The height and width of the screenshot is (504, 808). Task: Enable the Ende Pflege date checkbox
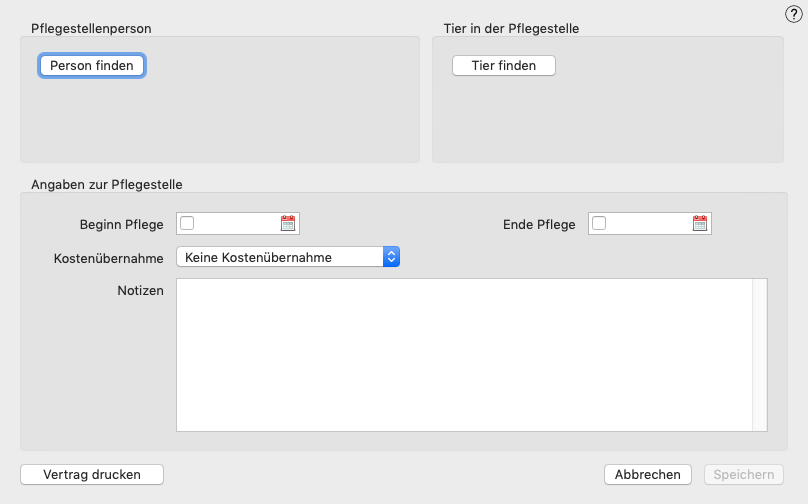(599, 223)
